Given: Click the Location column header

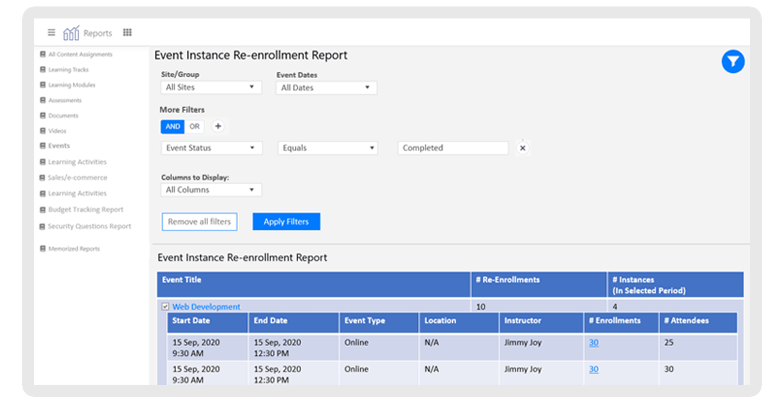Looking at the screenshot, I should pyautogui.click(x=459, y=322).
